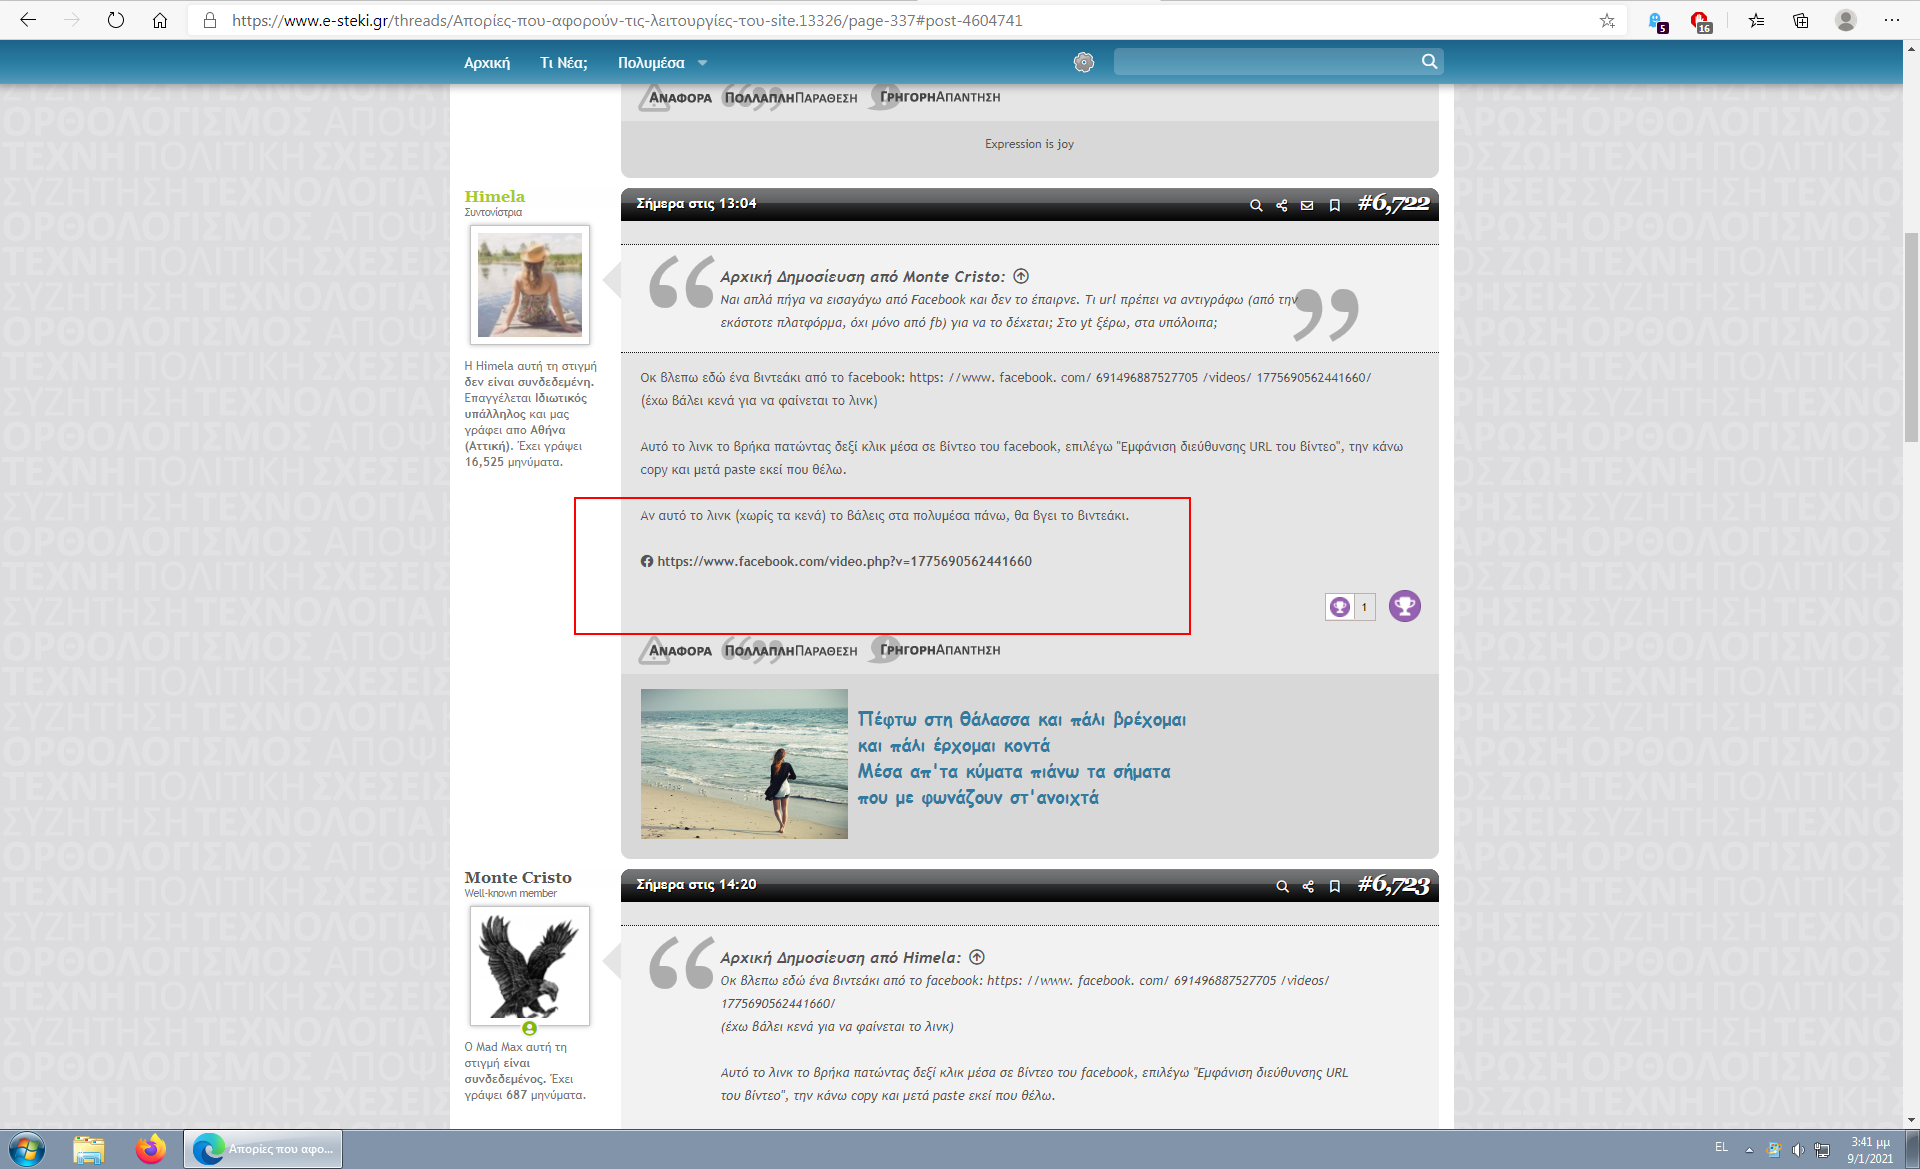Expand the Πολυμέσα dropdown arrow
The image size is (1920, 1169).
[x=702, y=63]
